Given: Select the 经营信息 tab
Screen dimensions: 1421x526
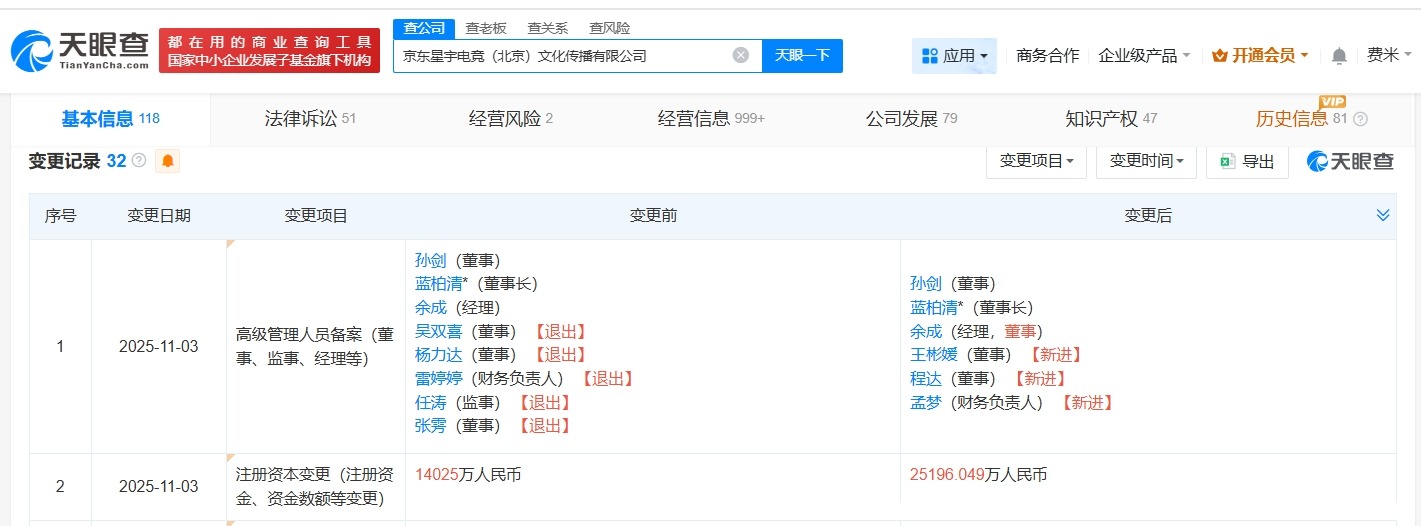Looking at the screenshot, I should tap(711, 119).
